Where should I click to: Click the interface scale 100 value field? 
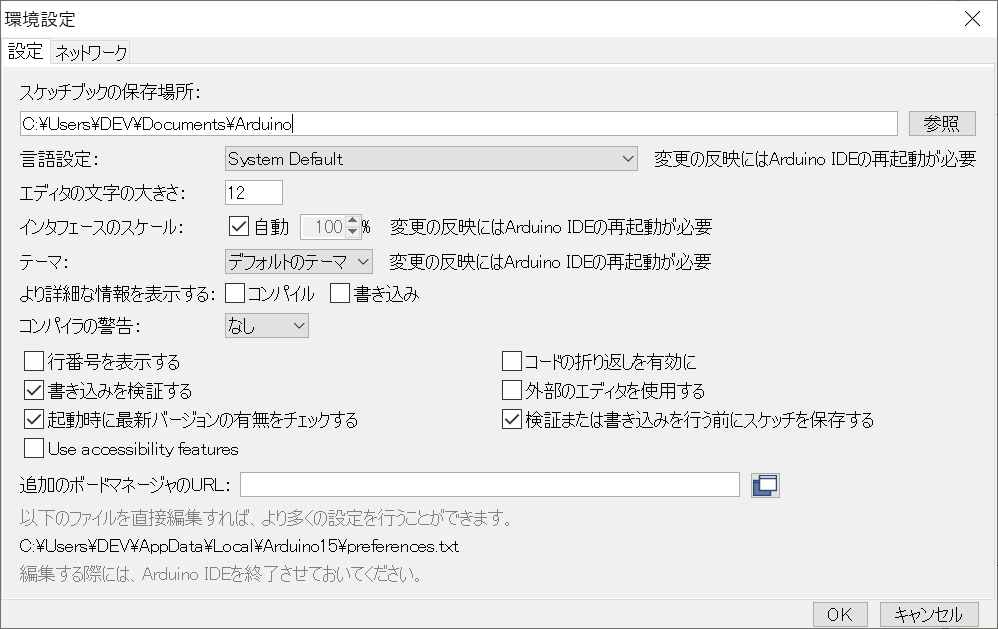pyautogui.click(x=323, y=227)
